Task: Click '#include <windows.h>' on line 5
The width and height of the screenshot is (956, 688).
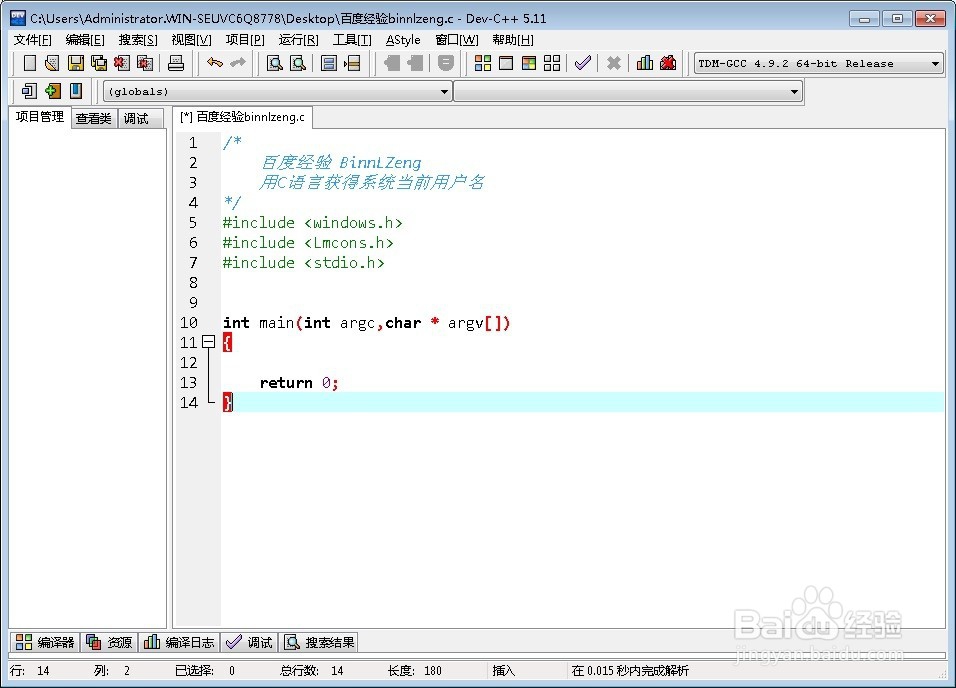Action: (312, 223)
